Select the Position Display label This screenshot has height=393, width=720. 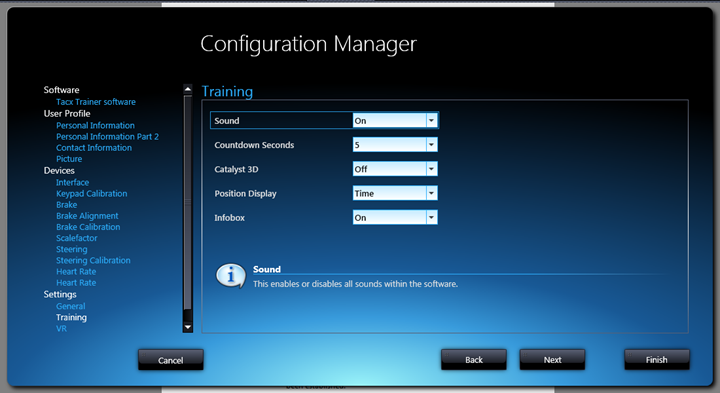click(245, 194)
